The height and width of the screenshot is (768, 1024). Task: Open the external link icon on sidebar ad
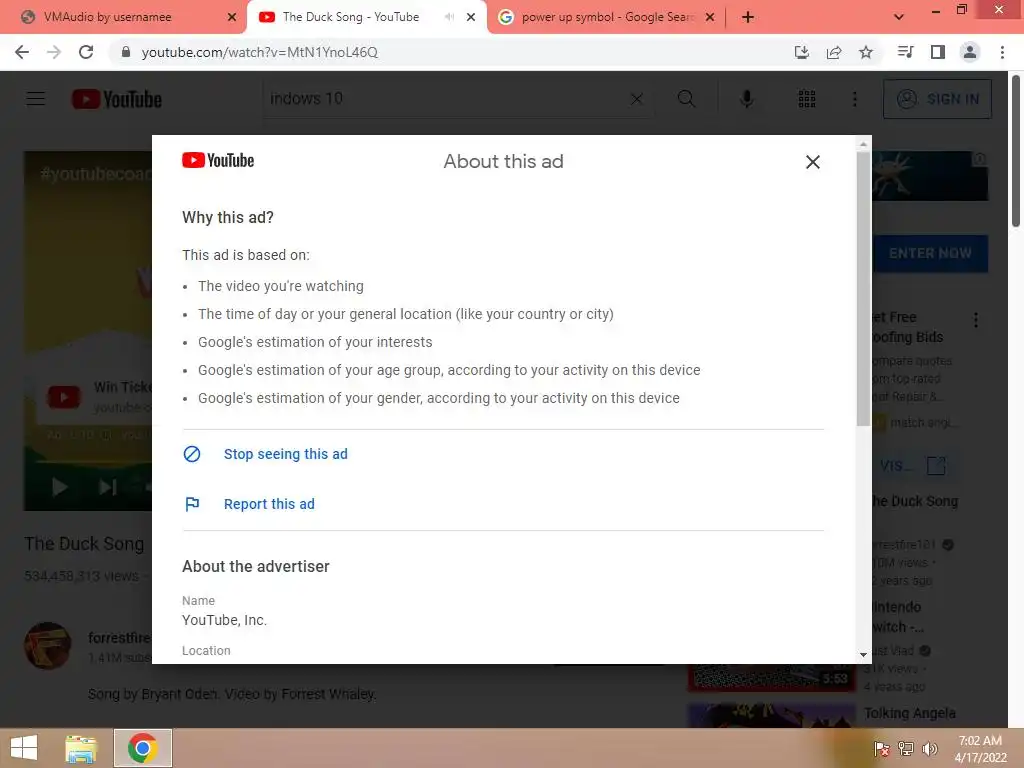pos(936,466)
